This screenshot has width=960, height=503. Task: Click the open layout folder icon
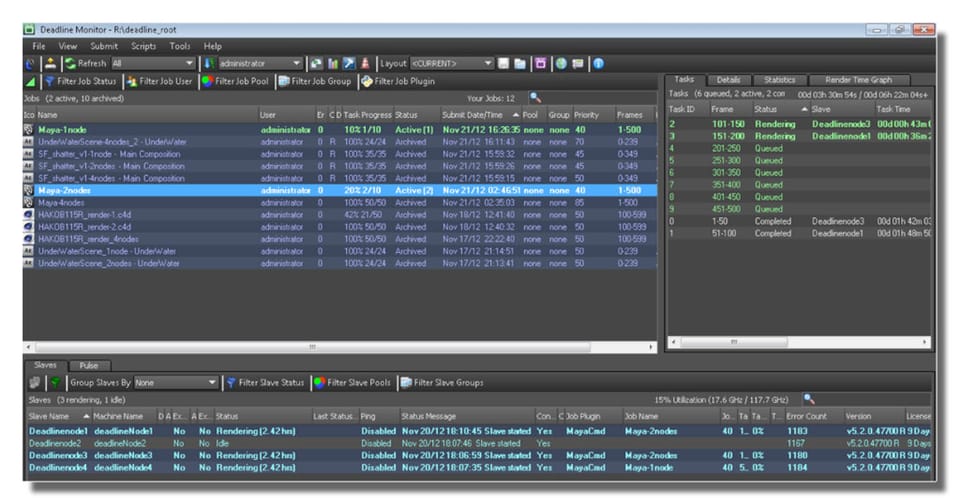(520, 64)
